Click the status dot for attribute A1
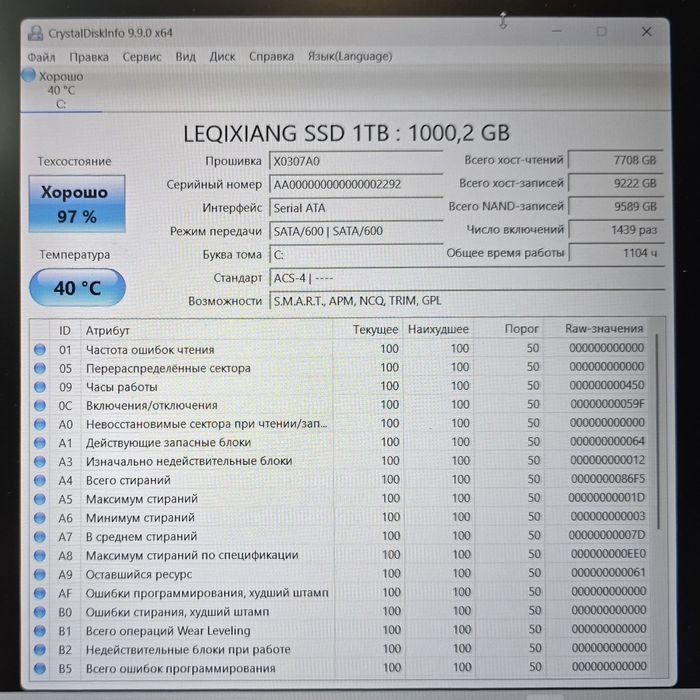This screenshot has width=700, height=700. point(40,443)
